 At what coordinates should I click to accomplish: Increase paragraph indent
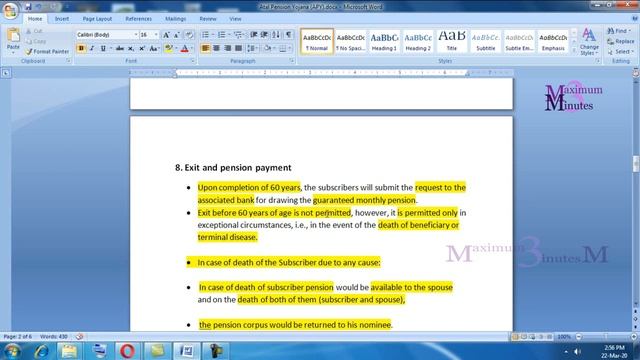coord(264,35)
